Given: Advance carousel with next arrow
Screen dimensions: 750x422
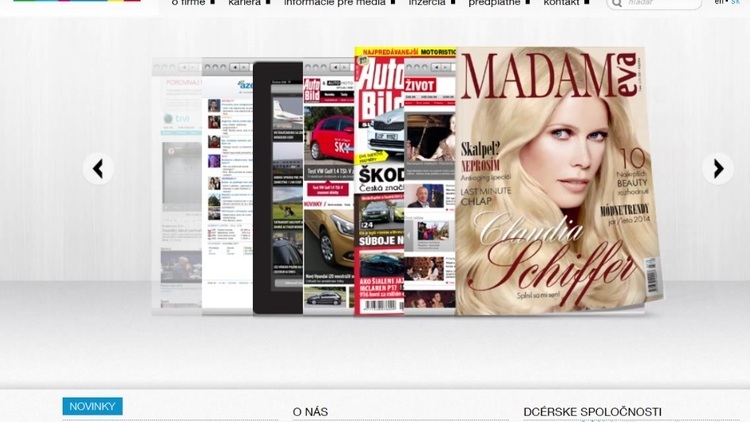Looking at the screenshot, I should click(x=718, y=168).
